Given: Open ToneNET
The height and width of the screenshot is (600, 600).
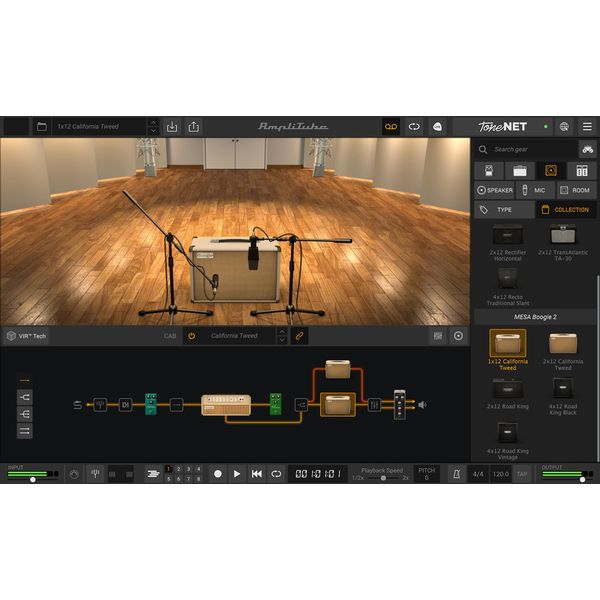Looking at the screenshot, I should (502, 127).
